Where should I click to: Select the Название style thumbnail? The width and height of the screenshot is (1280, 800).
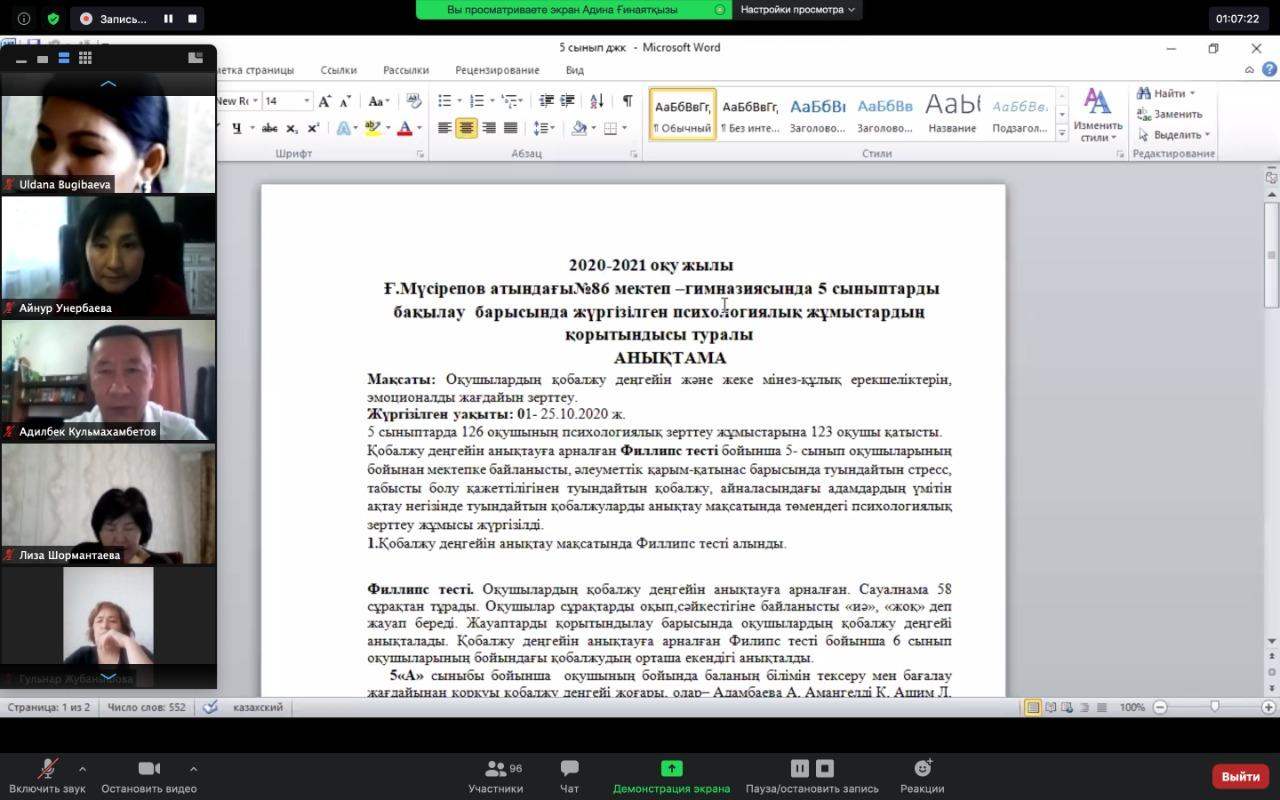pyautogui.click(x=952, y=114)
